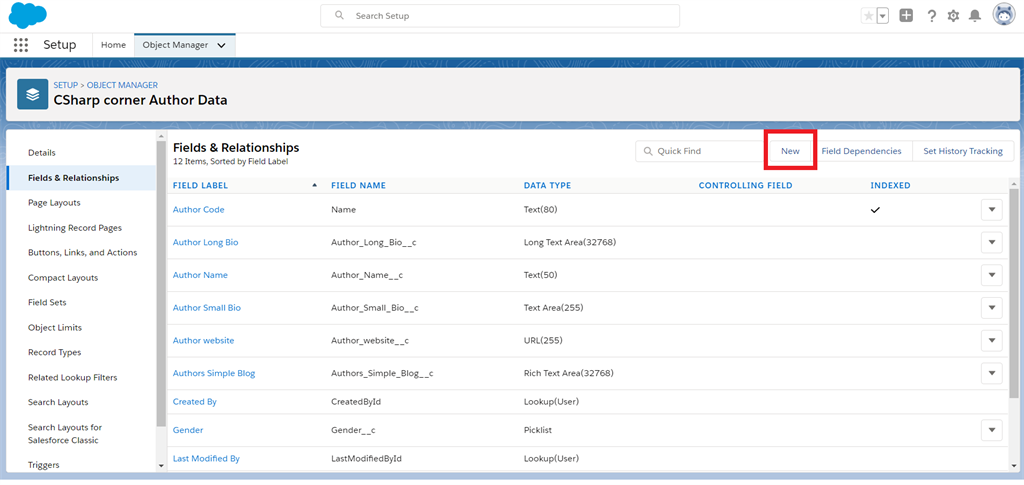This screenshot has width=1024, height=485.
Task: Open the Help question mark icon
Action: pyautogui.click(x=932, y=16)
